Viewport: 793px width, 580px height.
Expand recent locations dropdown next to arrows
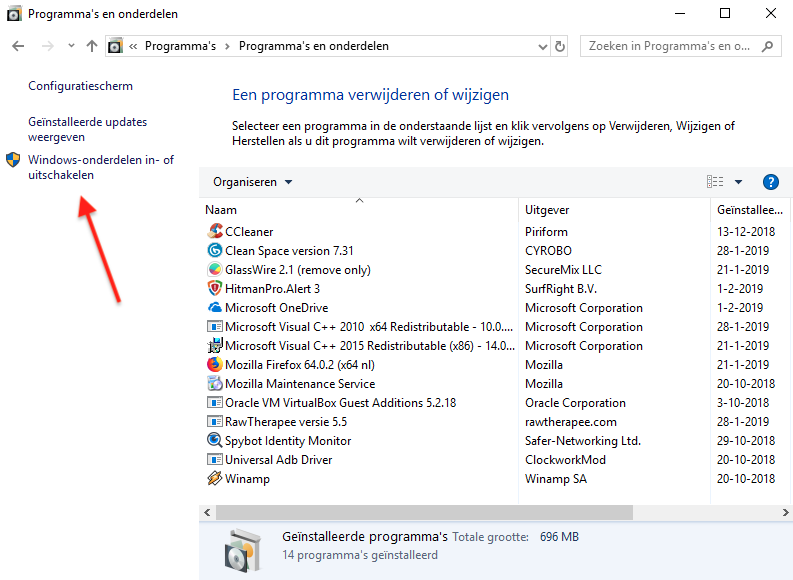pos(71,46)
